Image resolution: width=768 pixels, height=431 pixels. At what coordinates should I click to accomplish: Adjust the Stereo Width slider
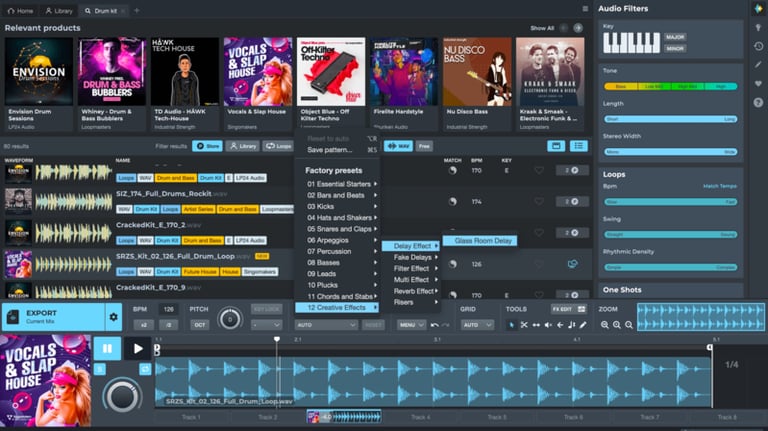[671, 152]
